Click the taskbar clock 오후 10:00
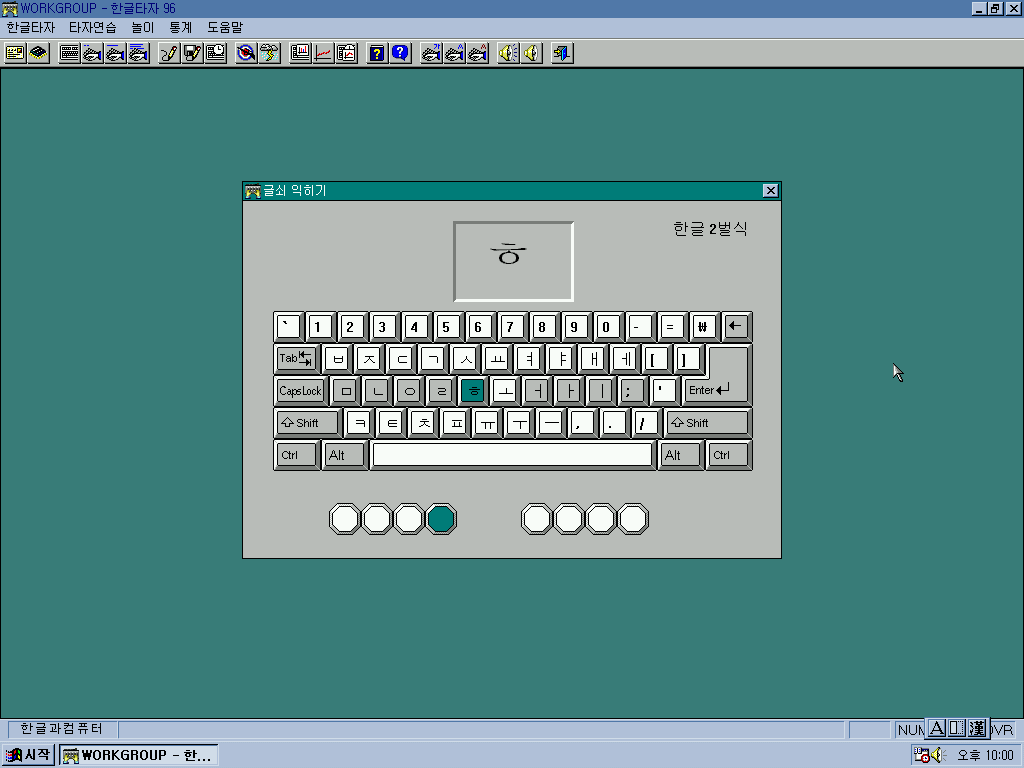The height and width of the screenshot is (768, 1024). coord(985,755)
